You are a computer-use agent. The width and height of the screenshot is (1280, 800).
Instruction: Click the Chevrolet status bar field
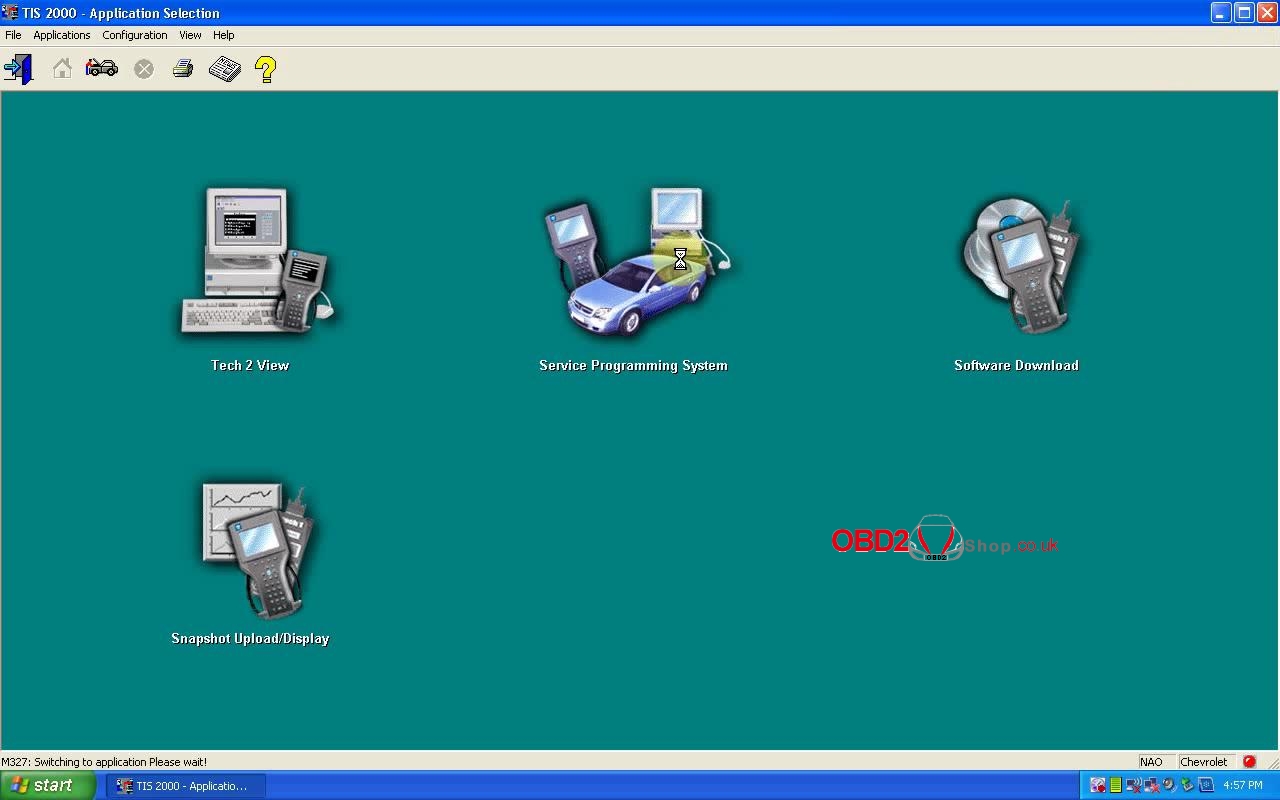tap(1204, 762)
